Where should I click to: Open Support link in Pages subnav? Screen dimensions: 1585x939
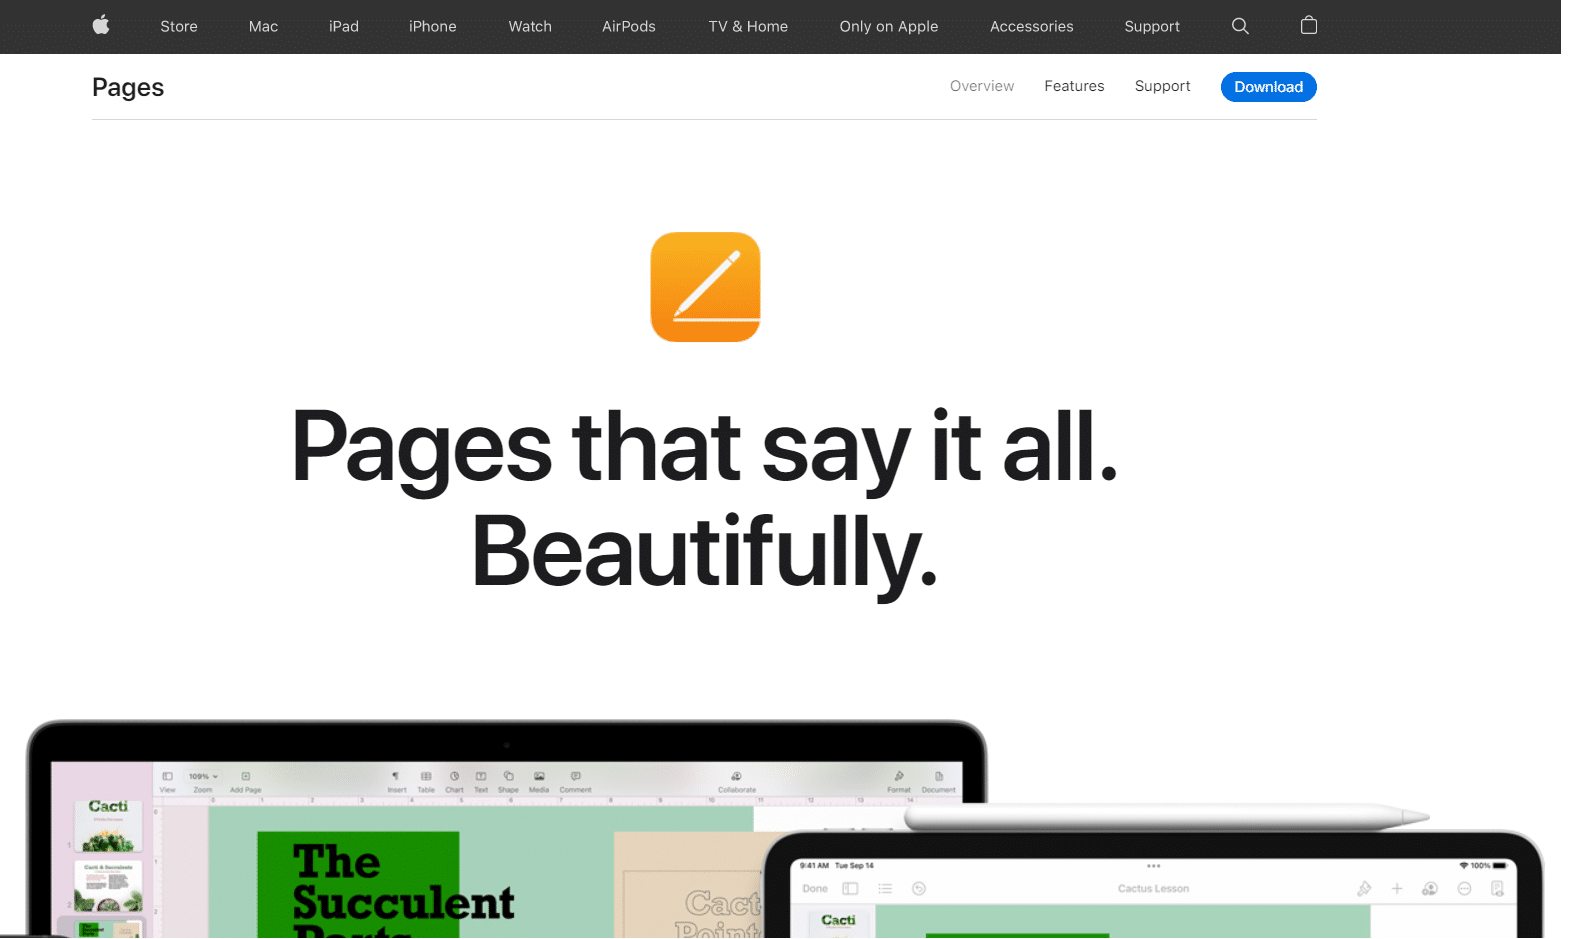point(1162,86)
